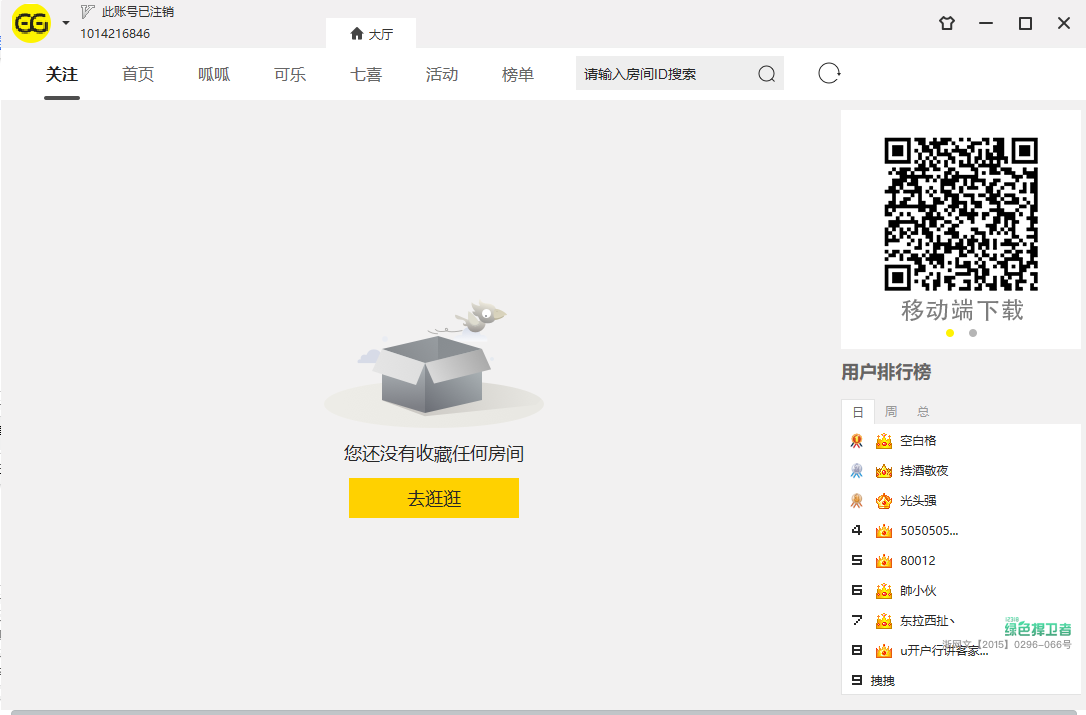Minimize the window
This screenshot has width=1086, height=715.
[x=986, y=23]
